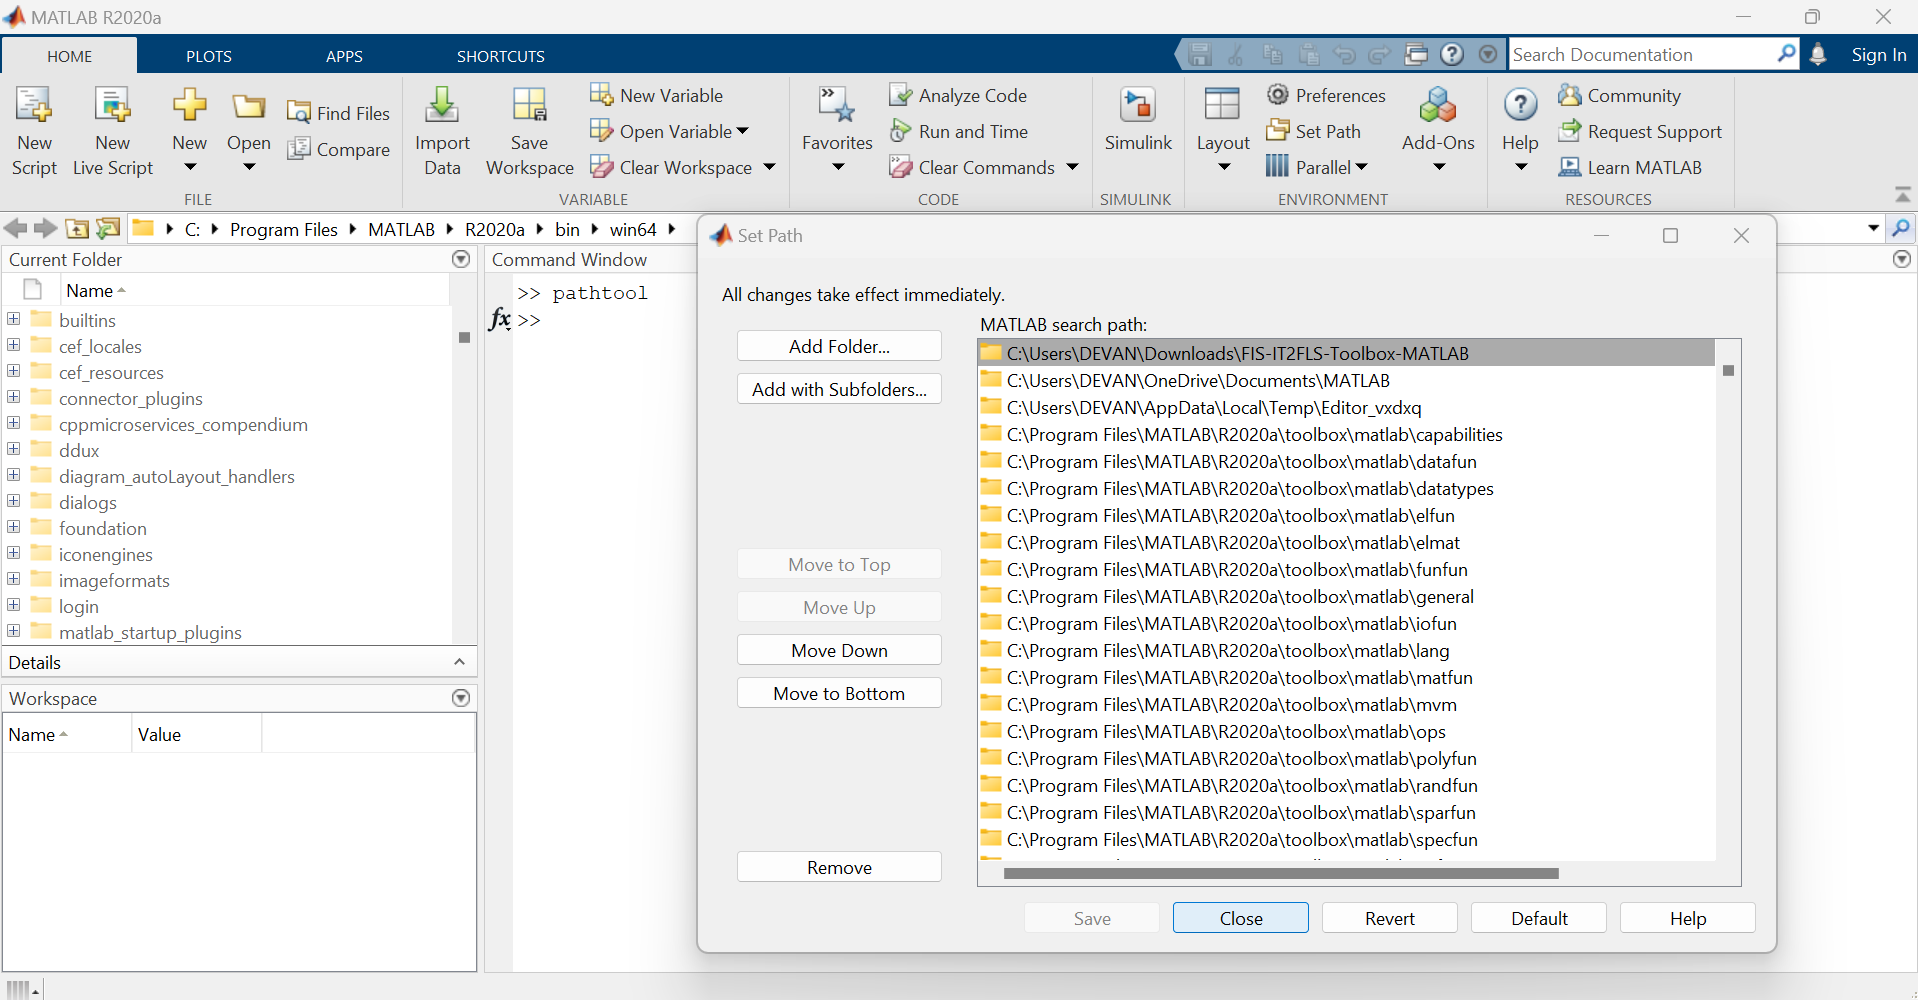1918x1000 pixels.
Task: Open the Parallel dropdown
Action: [x=1317, y=167]
